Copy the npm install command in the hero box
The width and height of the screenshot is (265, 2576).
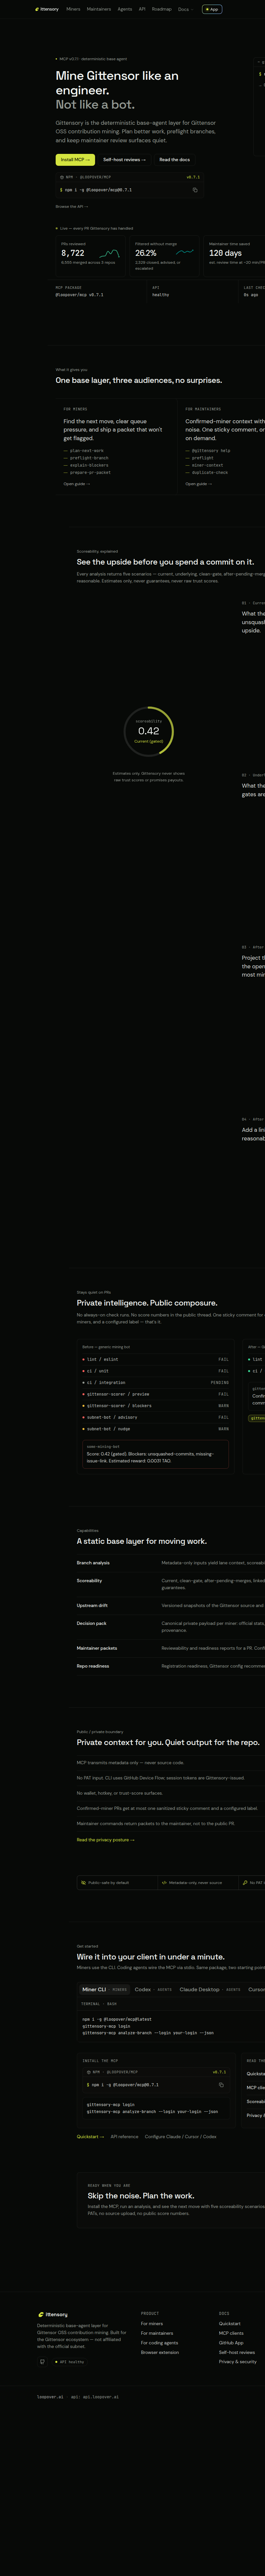[x=195, y=190]
